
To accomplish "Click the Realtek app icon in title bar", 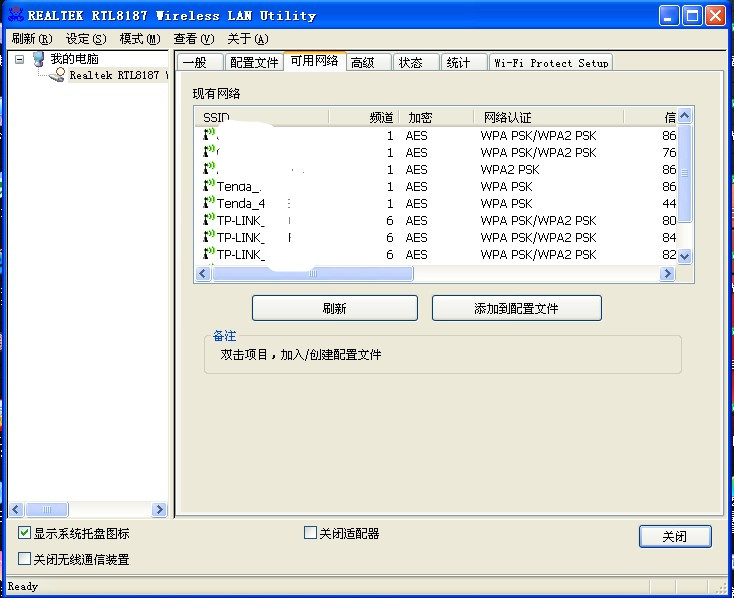I will point(16,14).
